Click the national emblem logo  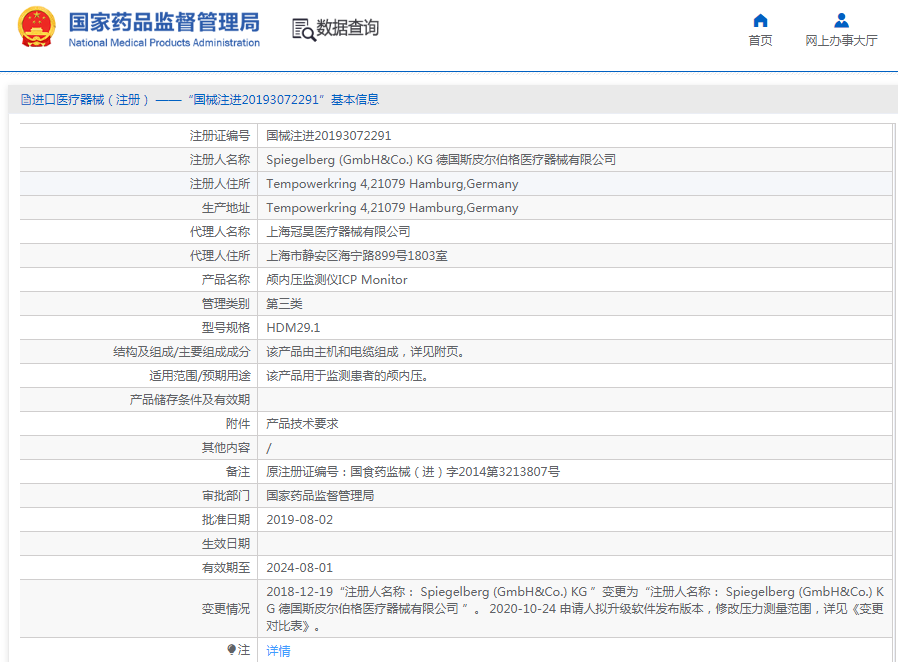coord(37,28)
